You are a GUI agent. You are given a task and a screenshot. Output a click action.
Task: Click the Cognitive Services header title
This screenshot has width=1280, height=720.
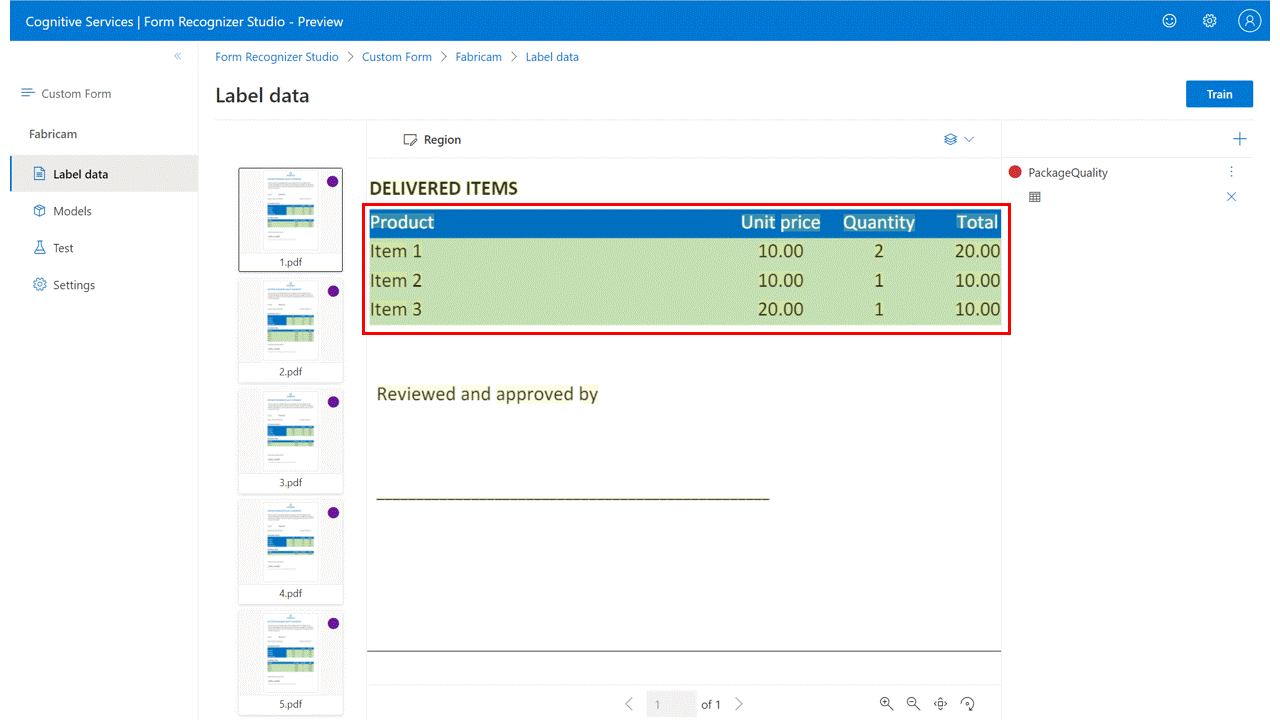(x=184, y=21)
